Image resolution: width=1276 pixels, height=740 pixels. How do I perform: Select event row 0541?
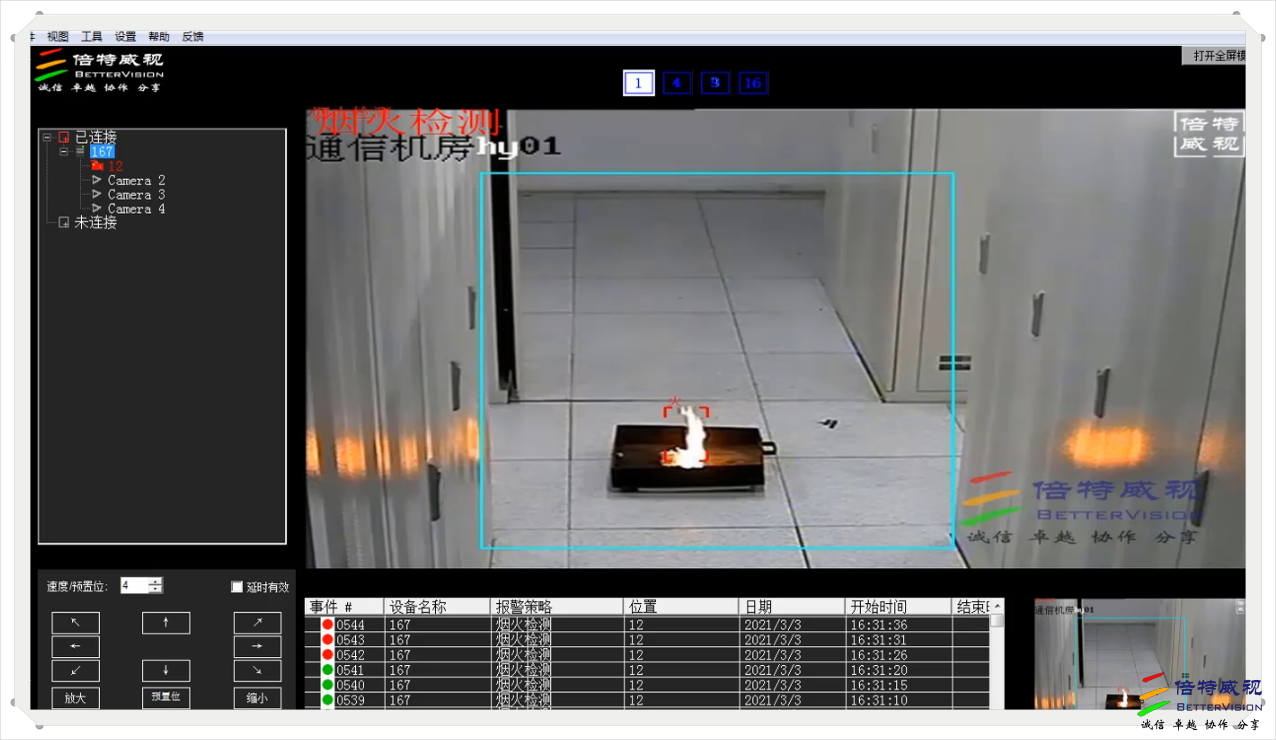click(x=647, y=670)
